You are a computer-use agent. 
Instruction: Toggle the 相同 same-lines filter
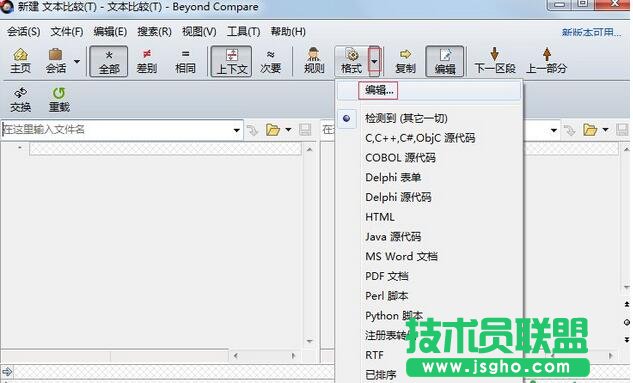coord(185,61)
